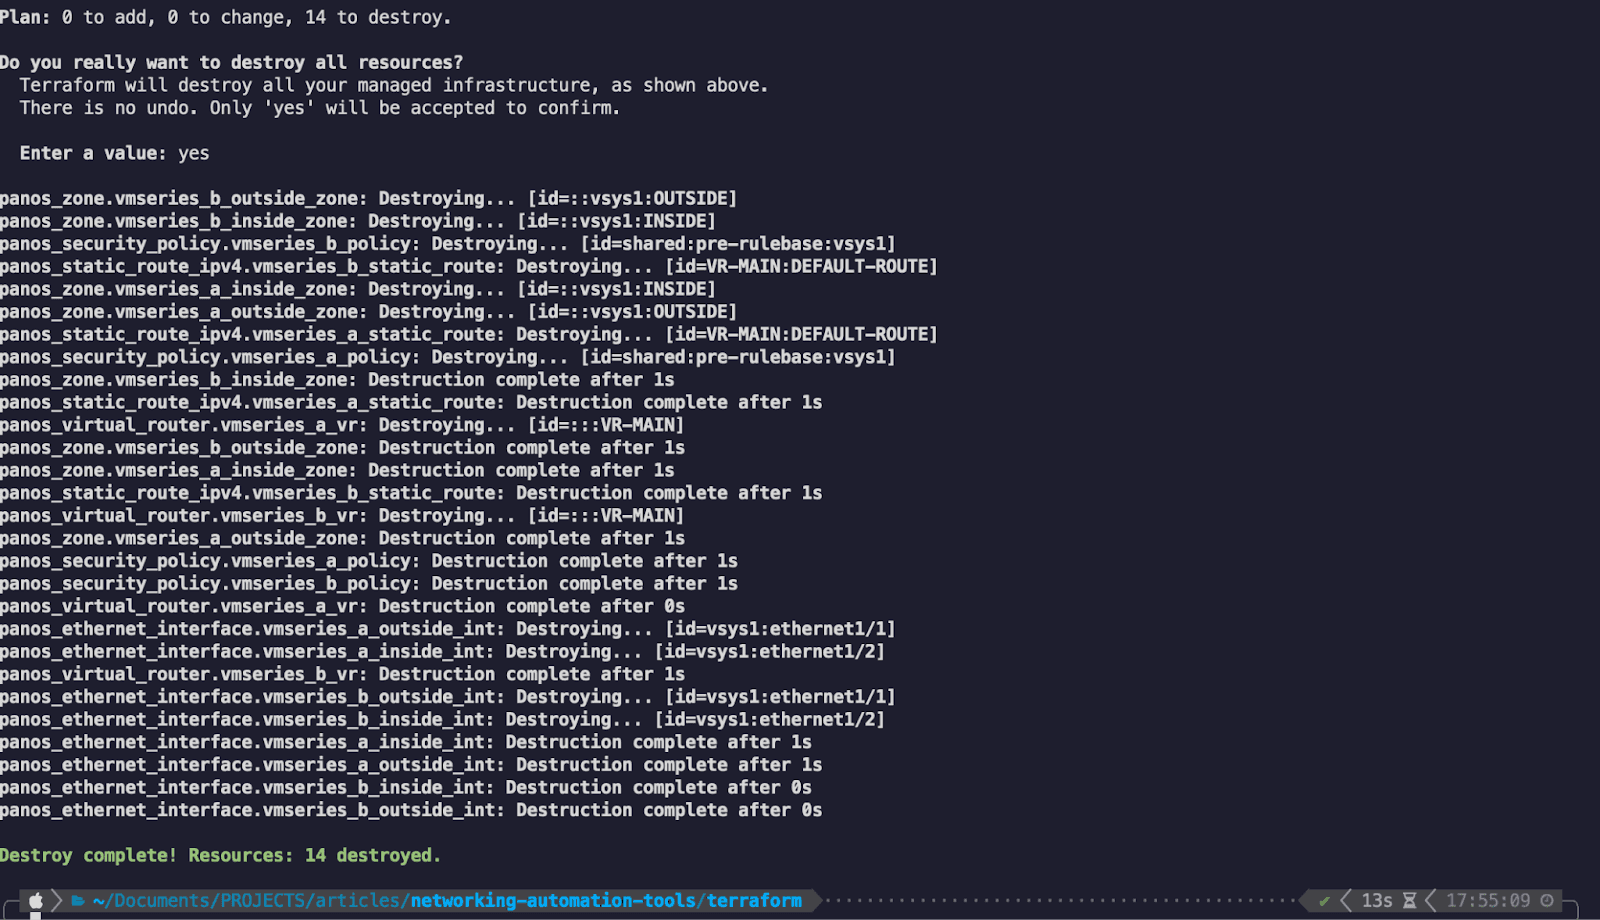Click the timestamp 17:55:09 in the status bar
Screen dimensions: 1600x920
click(1488, 900)
